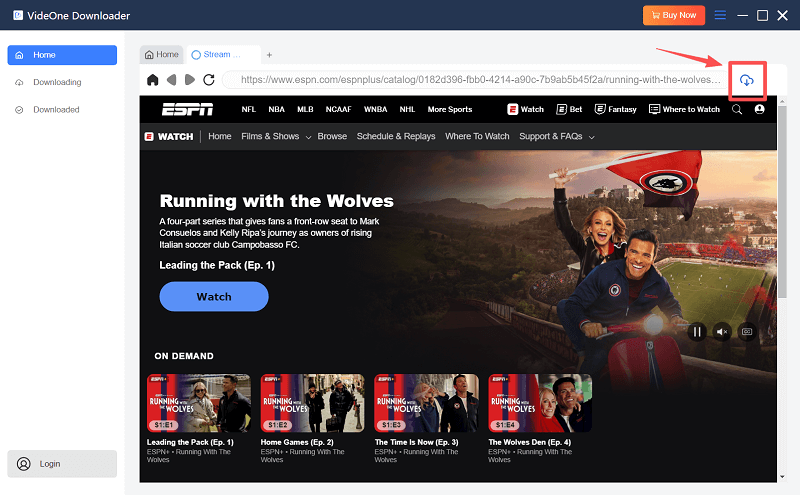Click the browser home icon in toolbar

[x=153, y=80]
